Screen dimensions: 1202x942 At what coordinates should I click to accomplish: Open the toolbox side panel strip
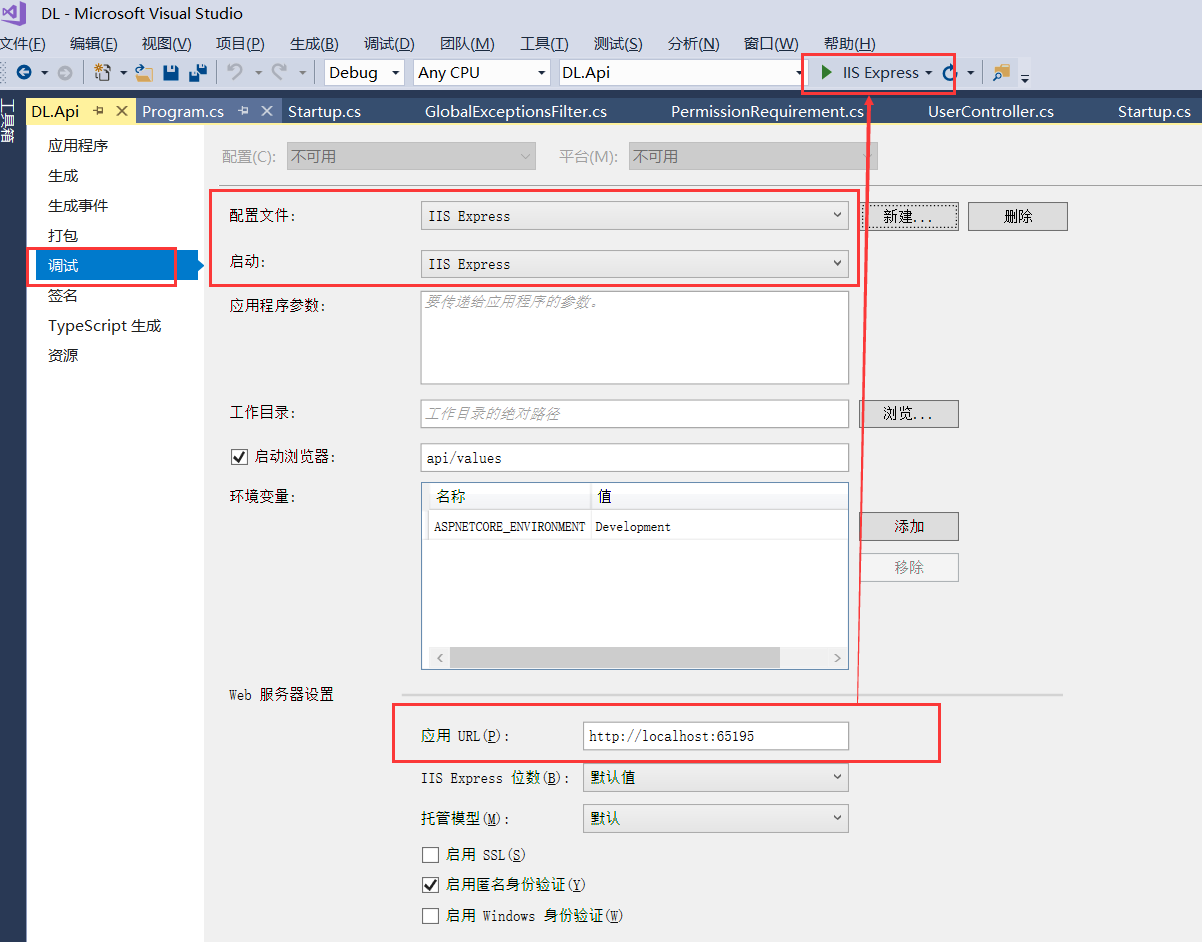click(7, 122)
